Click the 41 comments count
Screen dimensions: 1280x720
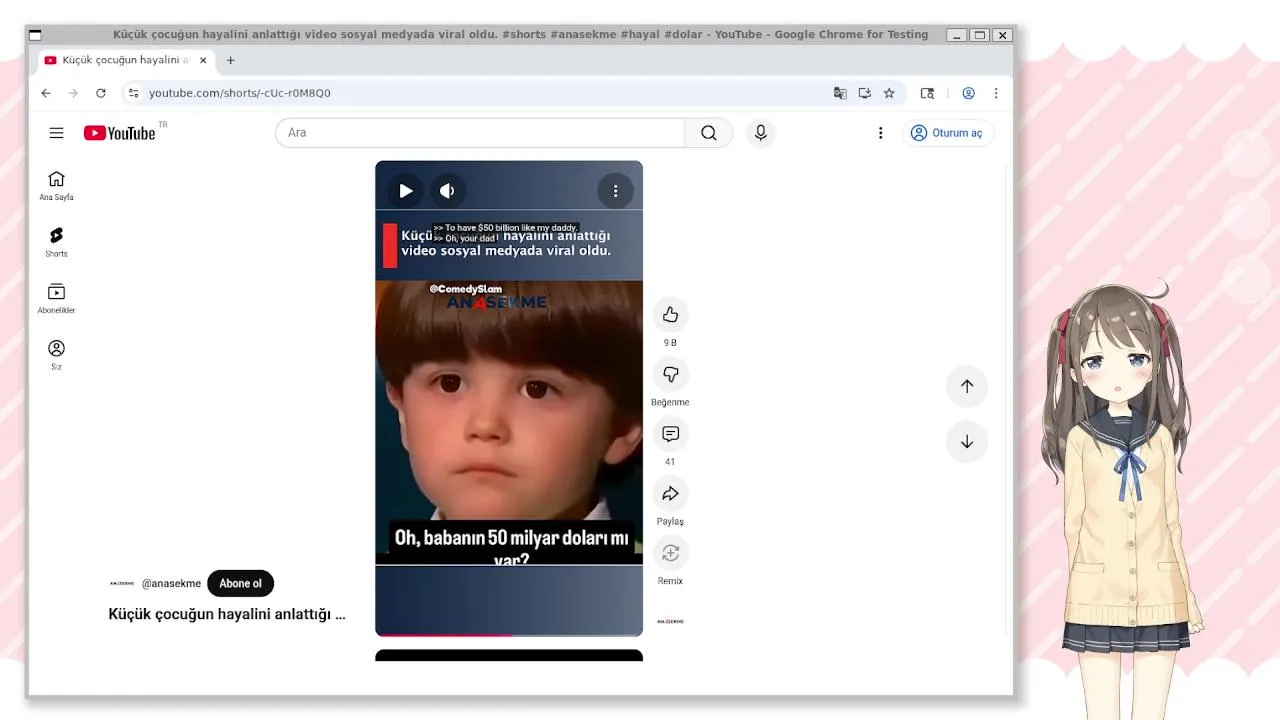670,462
